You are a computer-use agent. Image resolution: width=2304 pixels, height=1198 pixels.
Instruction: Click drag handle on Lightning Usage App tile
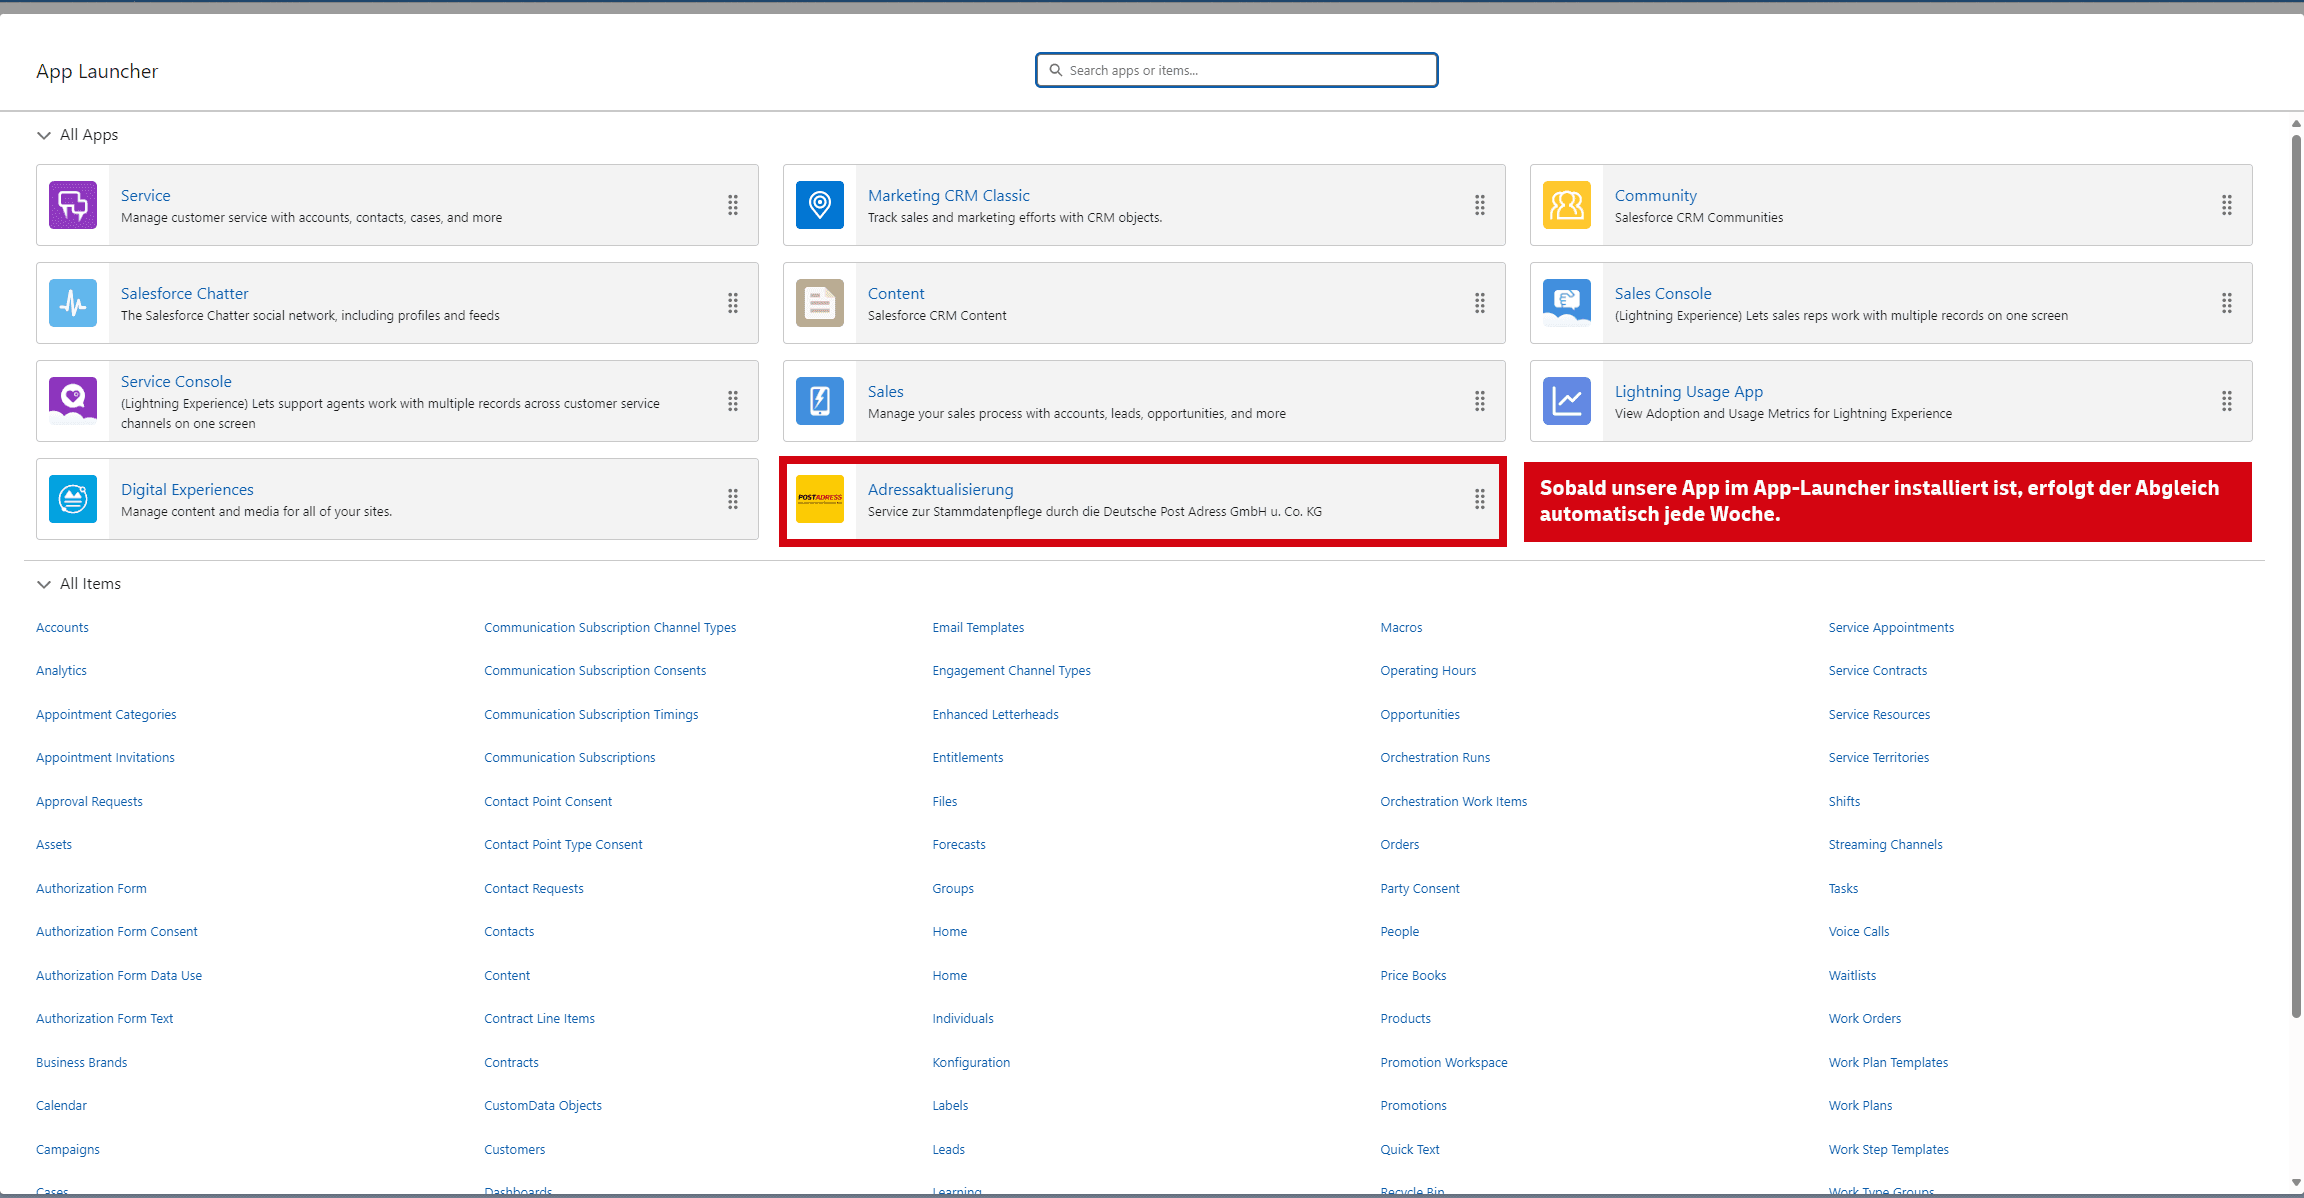2227,401
